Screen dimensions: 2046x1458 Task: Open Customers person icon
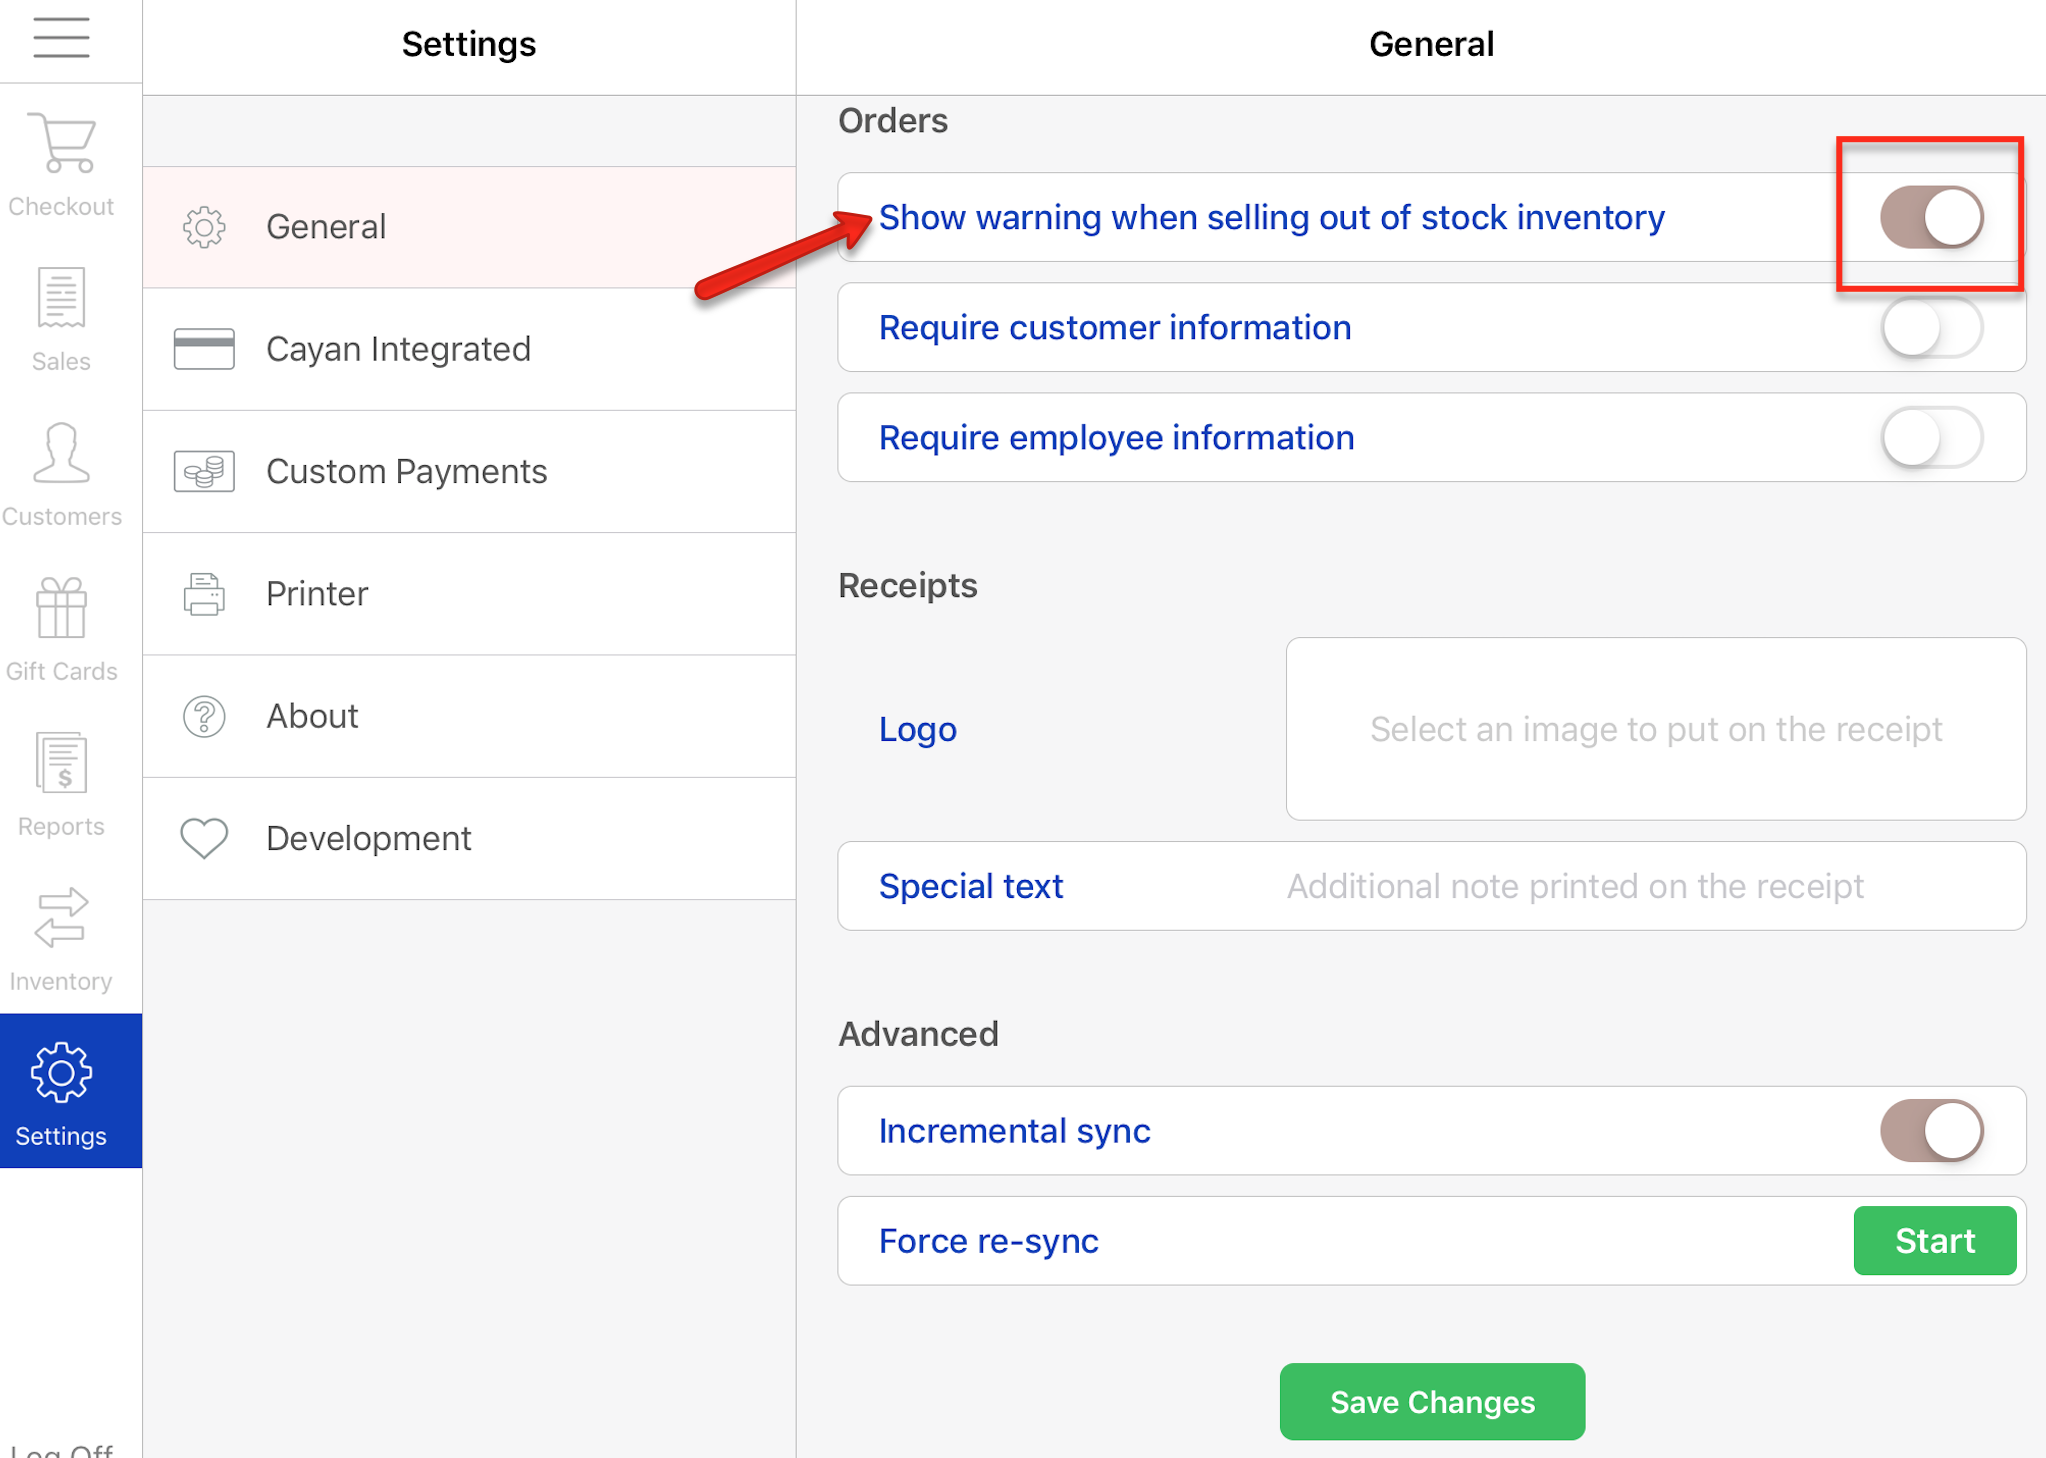click(x=61, y=452)
